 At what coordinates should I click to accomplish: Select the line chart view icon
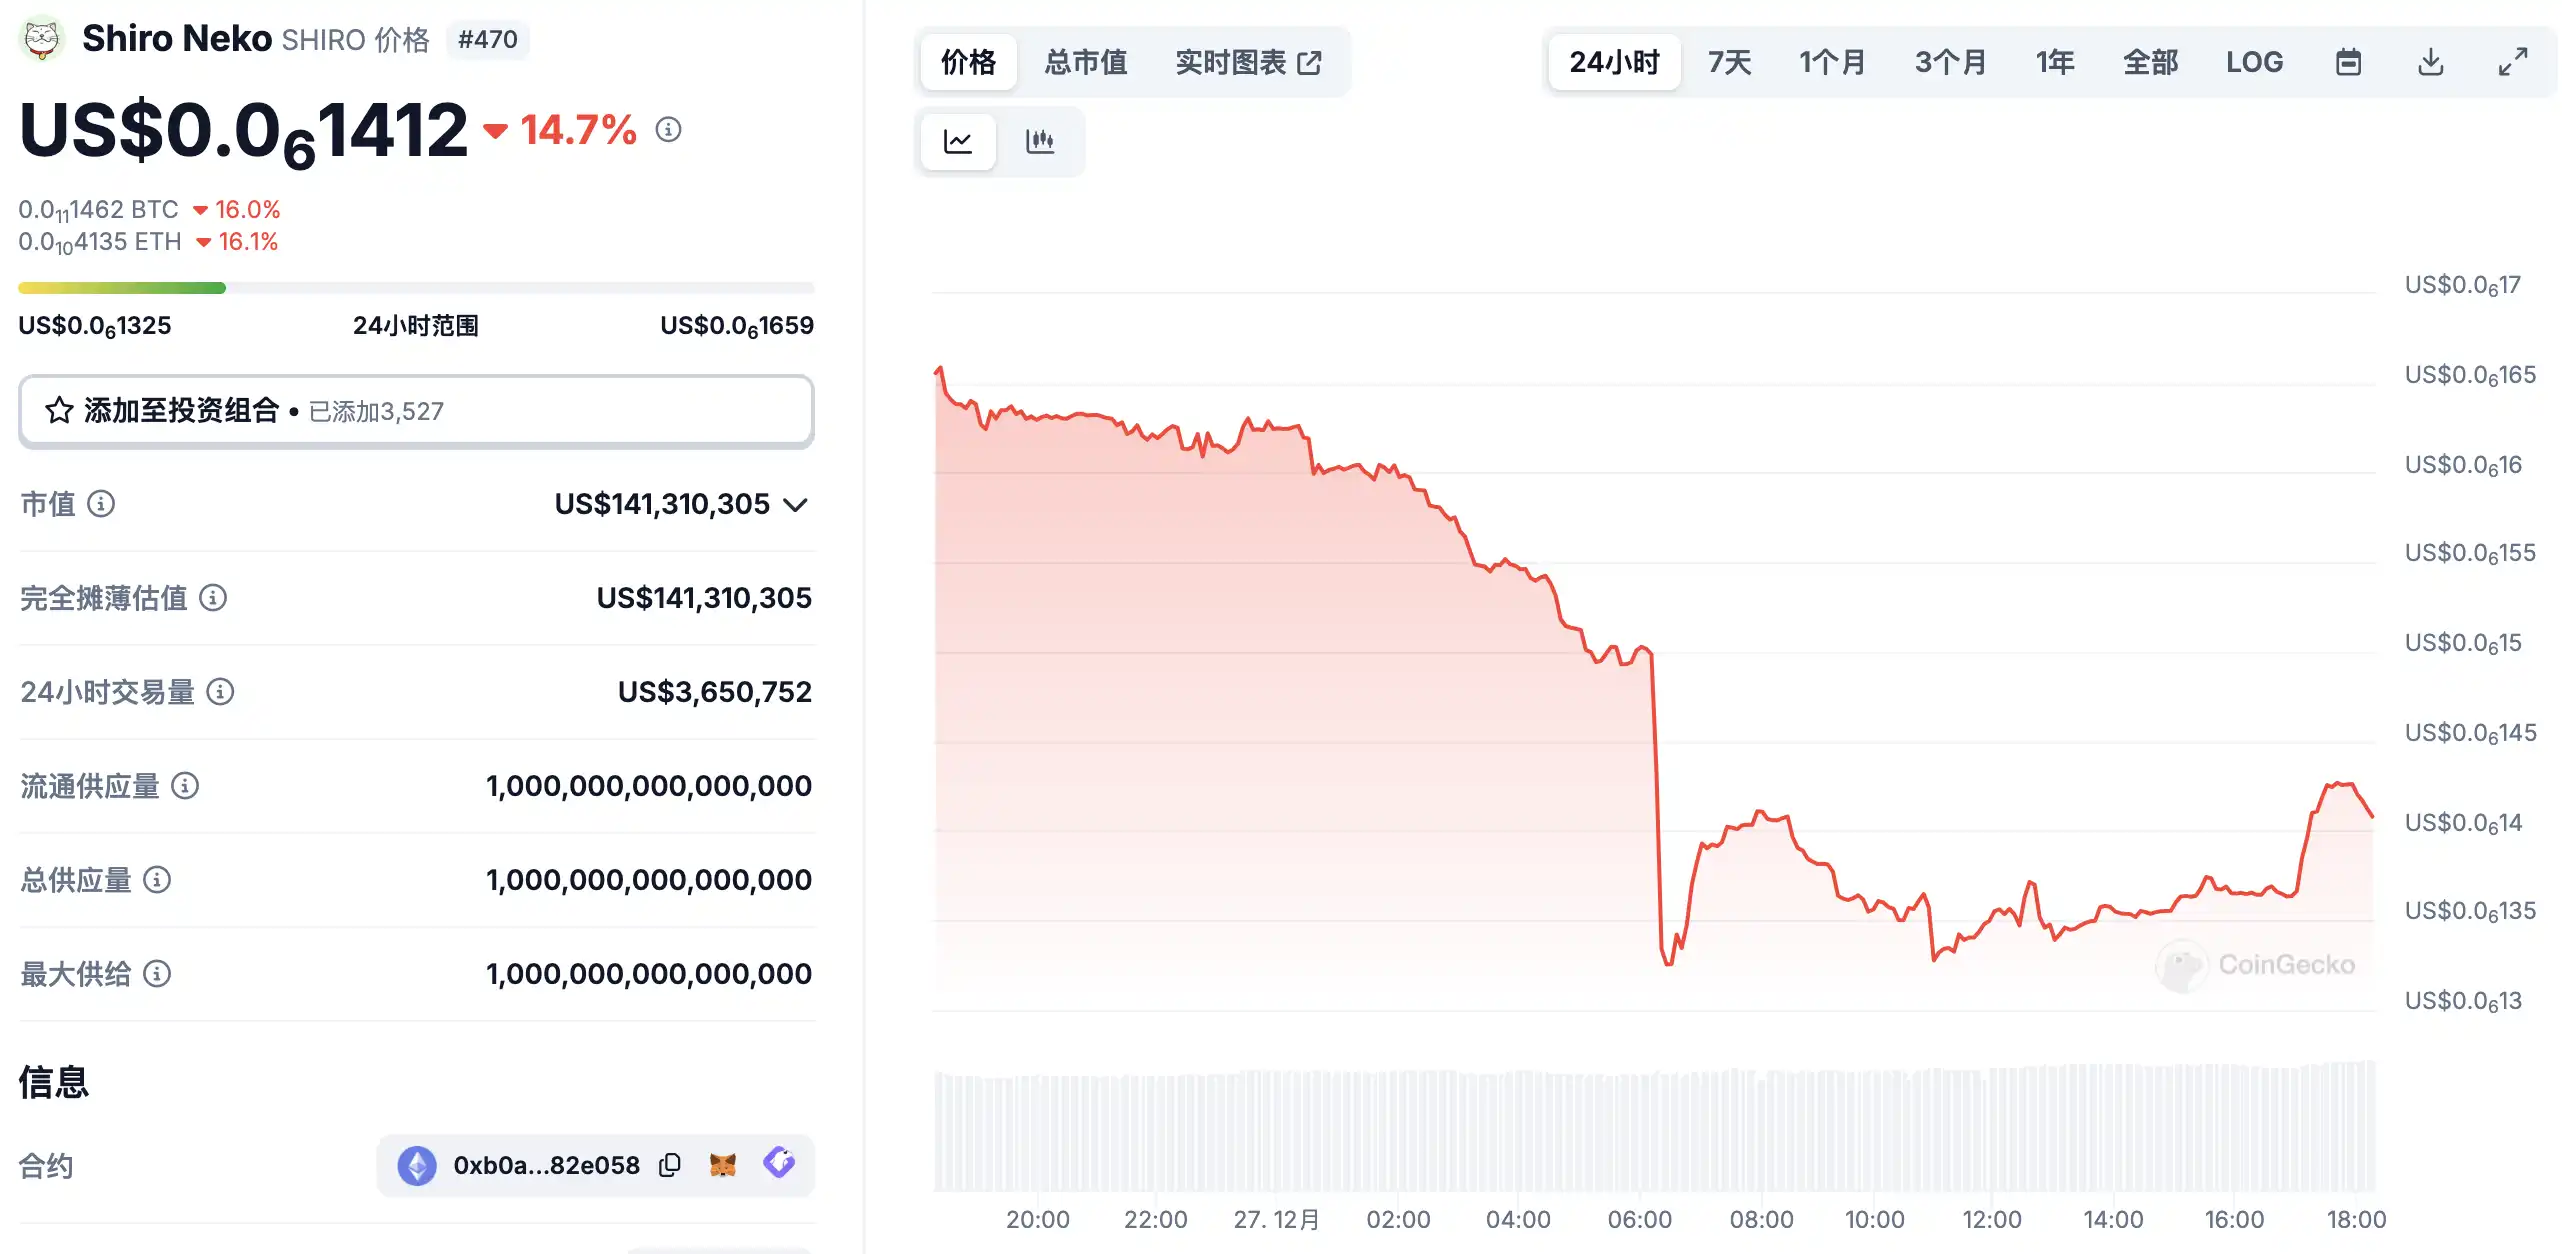(958, 142)
